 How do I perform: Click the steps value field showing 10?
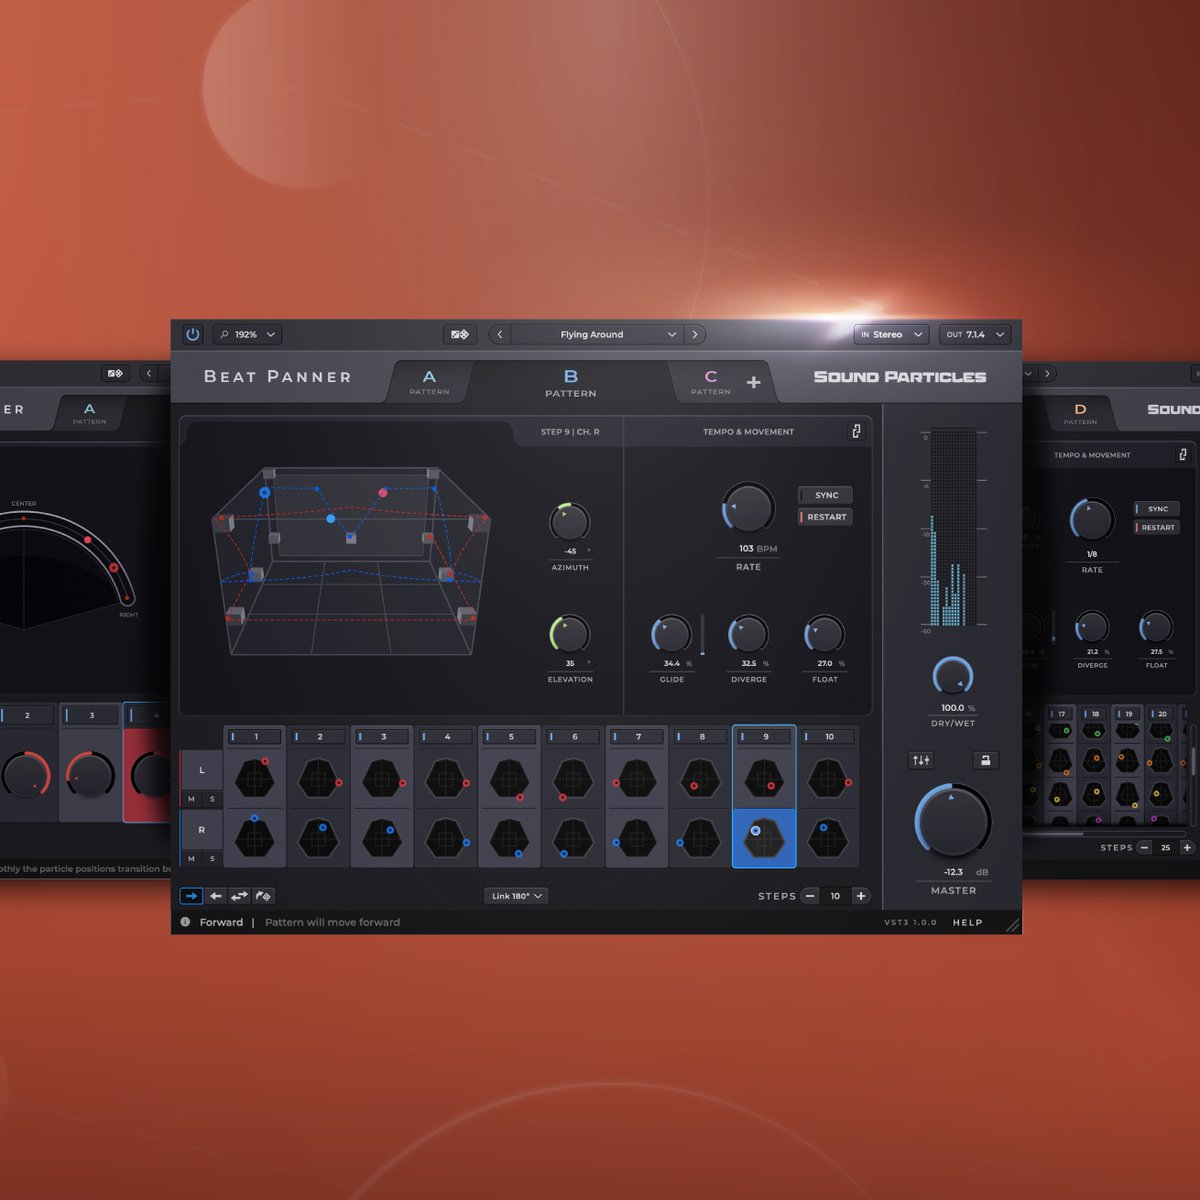tap(836, 896)
